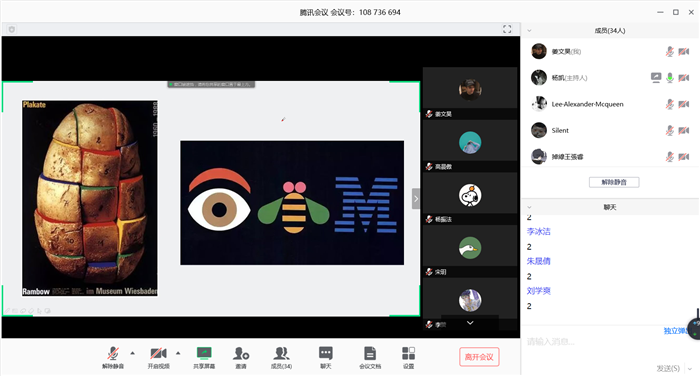Click chat sender name 刘学爽

coord(538,291)
